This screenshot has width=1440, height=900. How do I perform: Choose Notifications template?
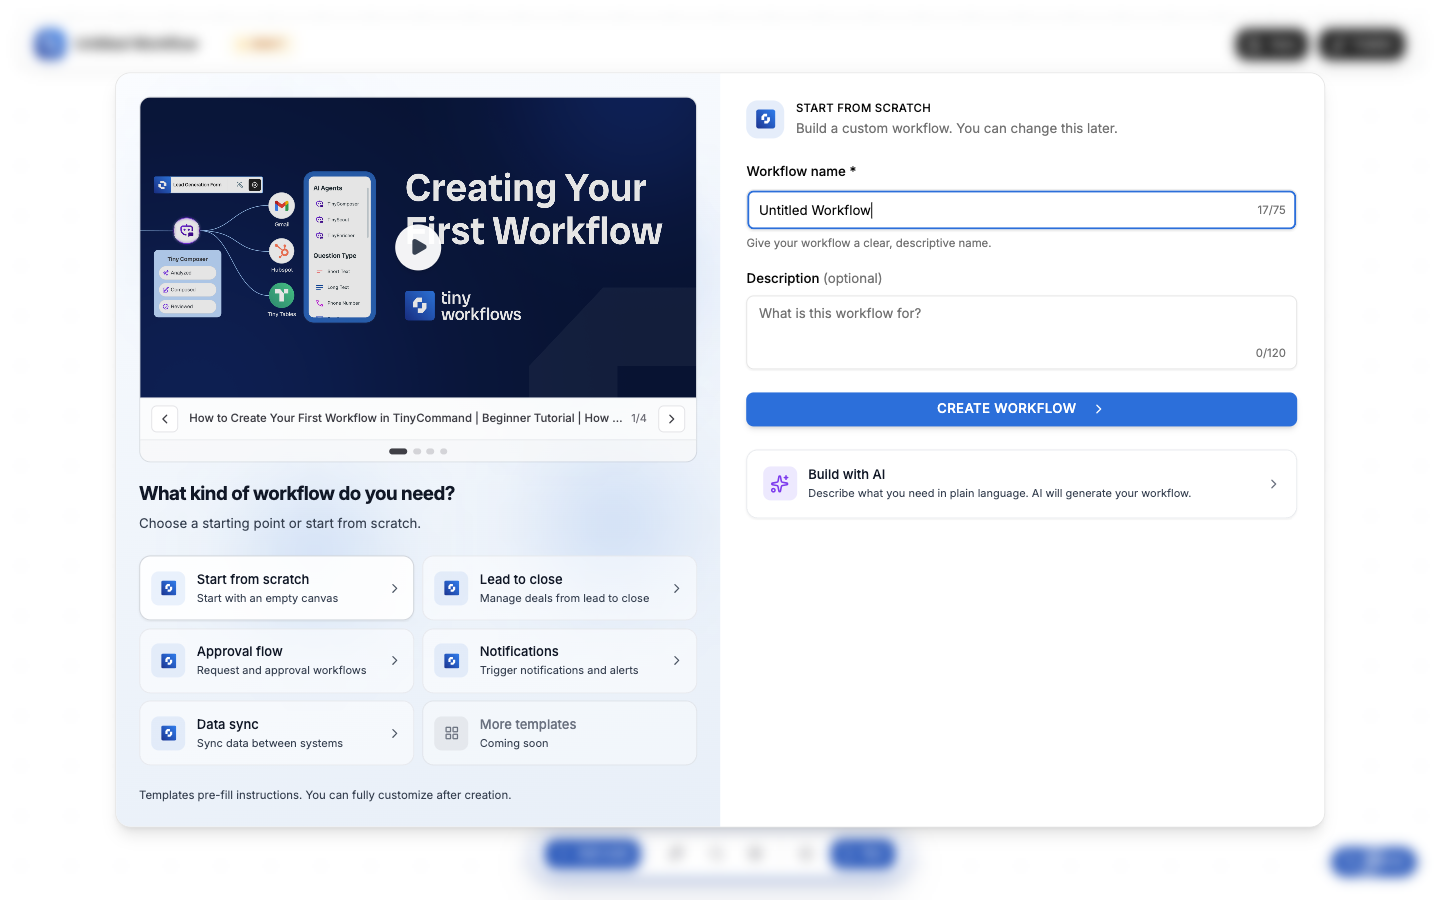[x=559, y=660]
